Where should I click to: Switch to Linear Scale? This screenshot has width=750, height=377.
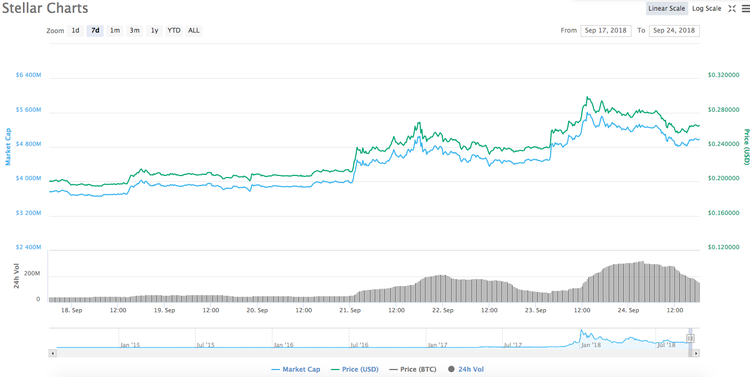[x=667, y=9]
